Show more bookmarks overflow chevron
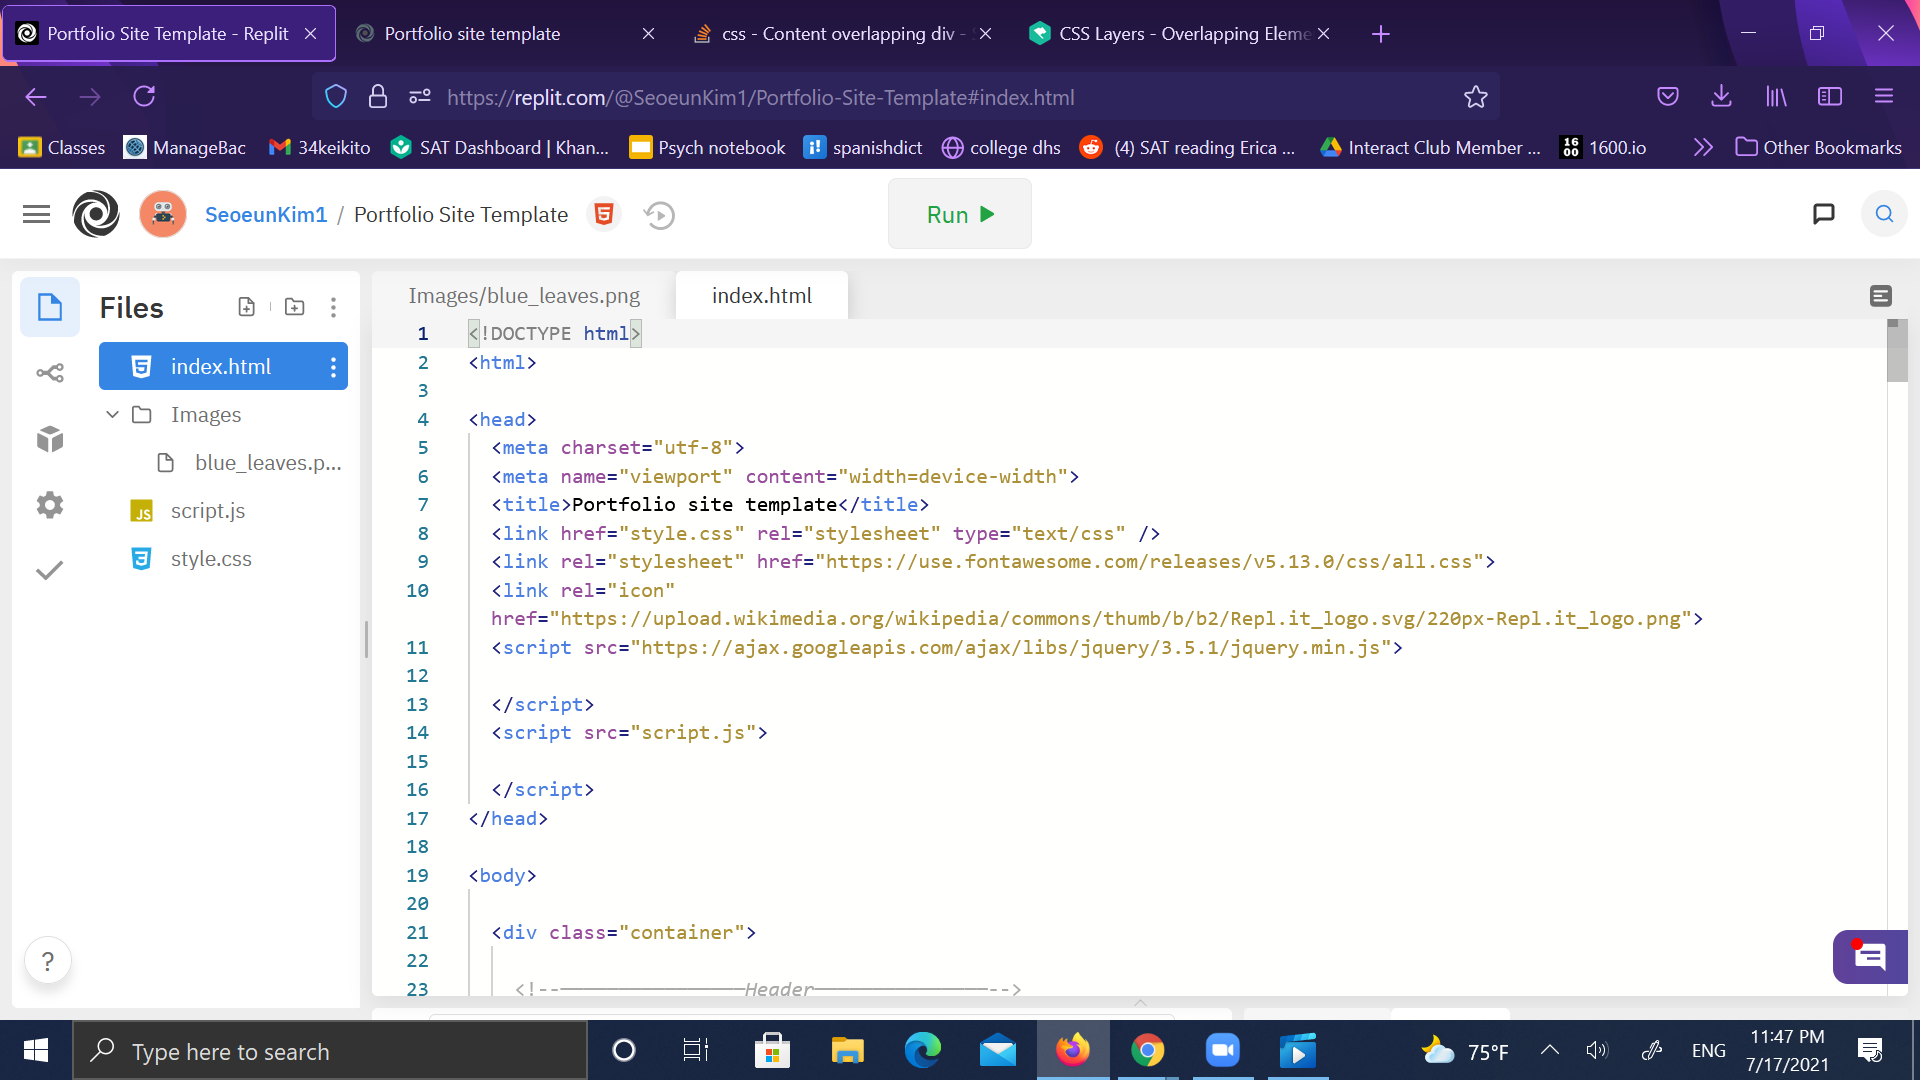Image resolution: width=1920 pixels, height=1080 pixels. pos(1703,148)
